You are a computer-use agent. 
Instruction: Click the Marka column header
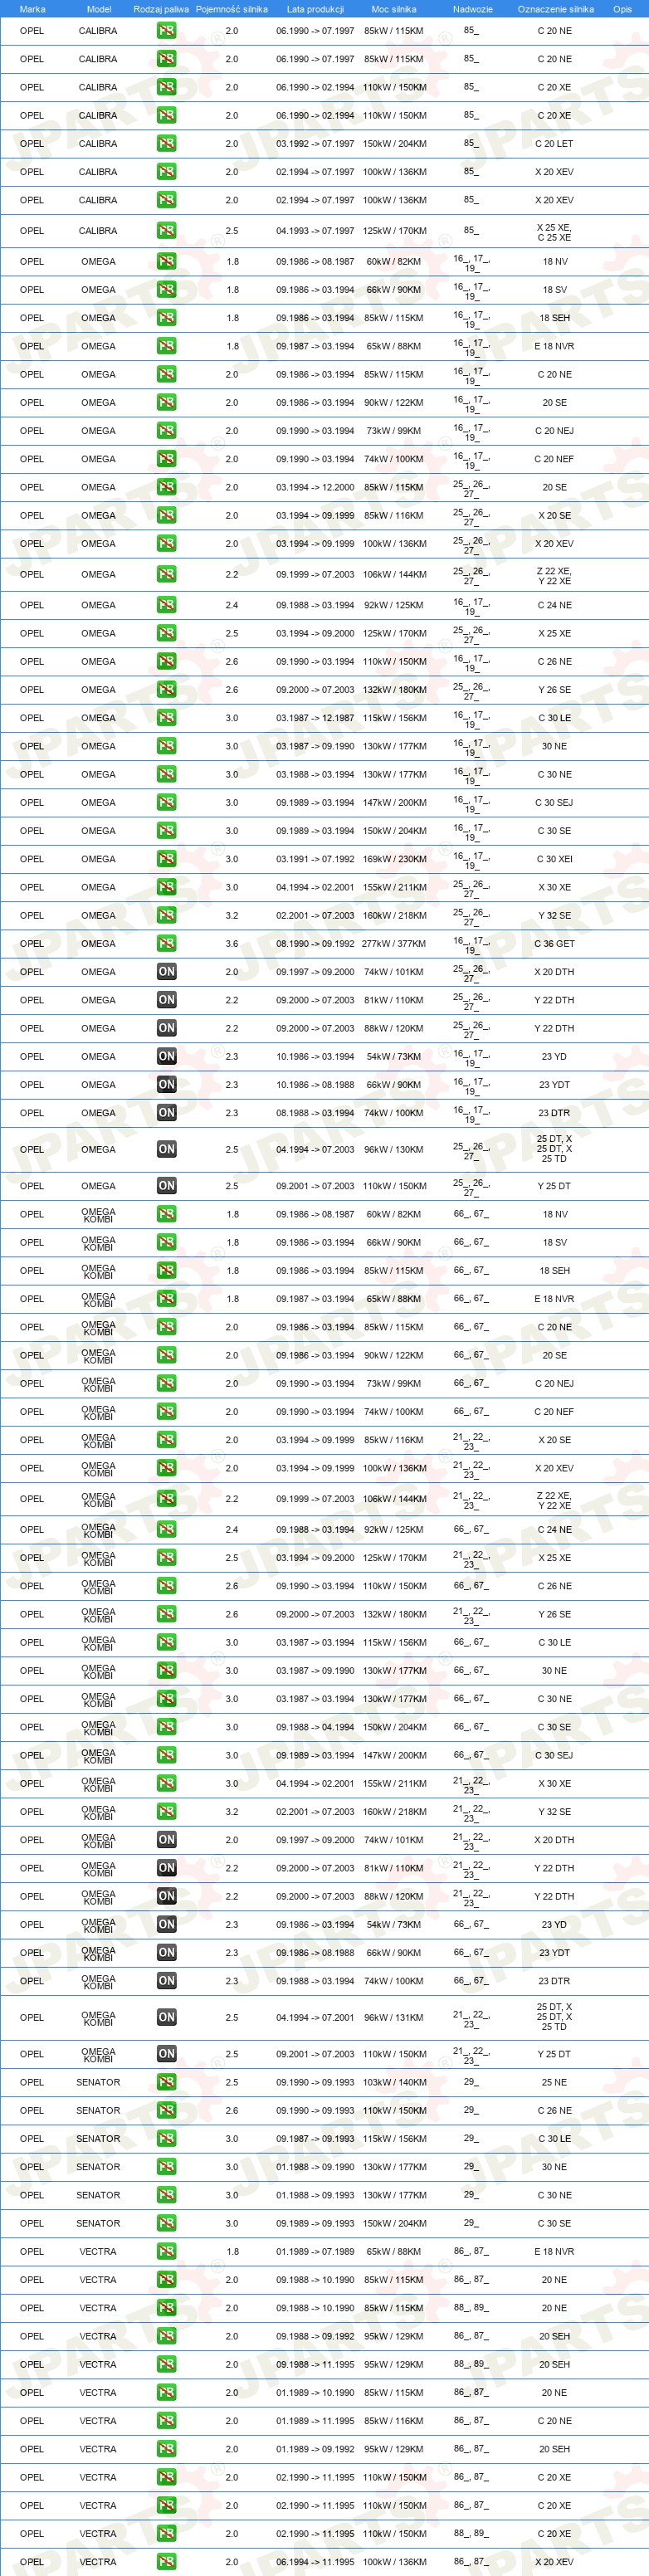[x=32, y=9]
